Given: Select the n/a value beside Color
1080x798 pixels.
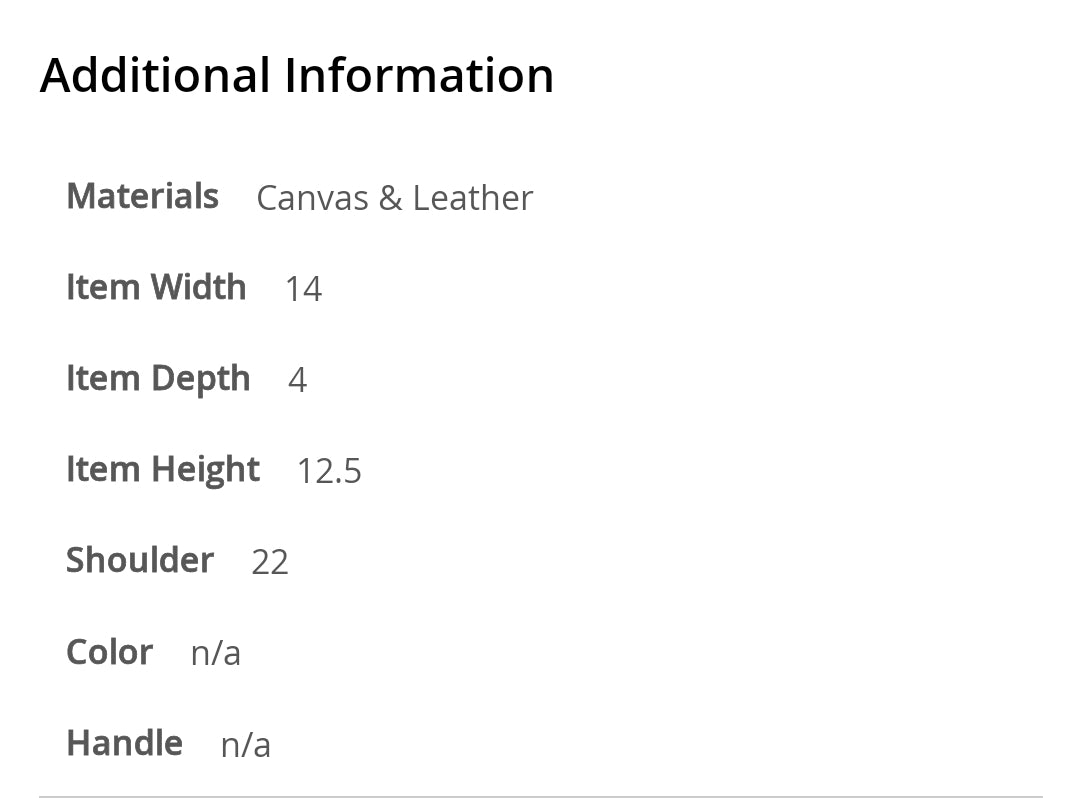Looking at the screenshot, I should click(x=216, y=653).
